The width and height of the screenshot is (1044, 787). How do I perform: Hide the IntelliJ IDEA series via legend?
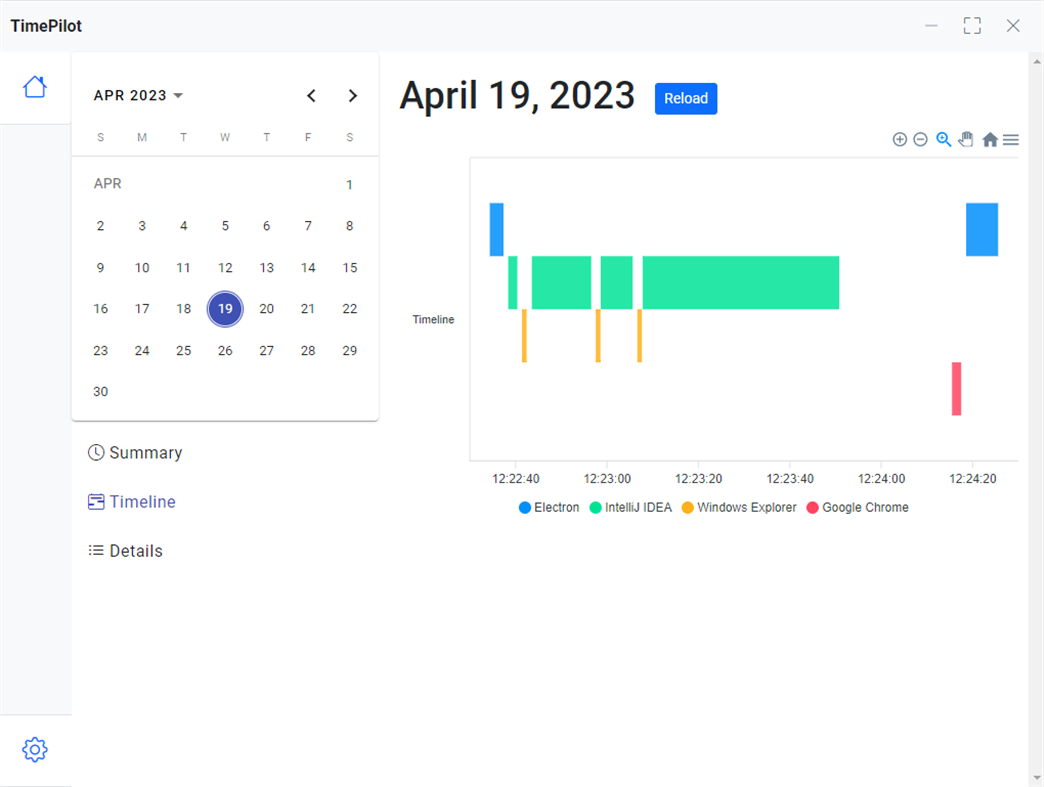(631, 507)
